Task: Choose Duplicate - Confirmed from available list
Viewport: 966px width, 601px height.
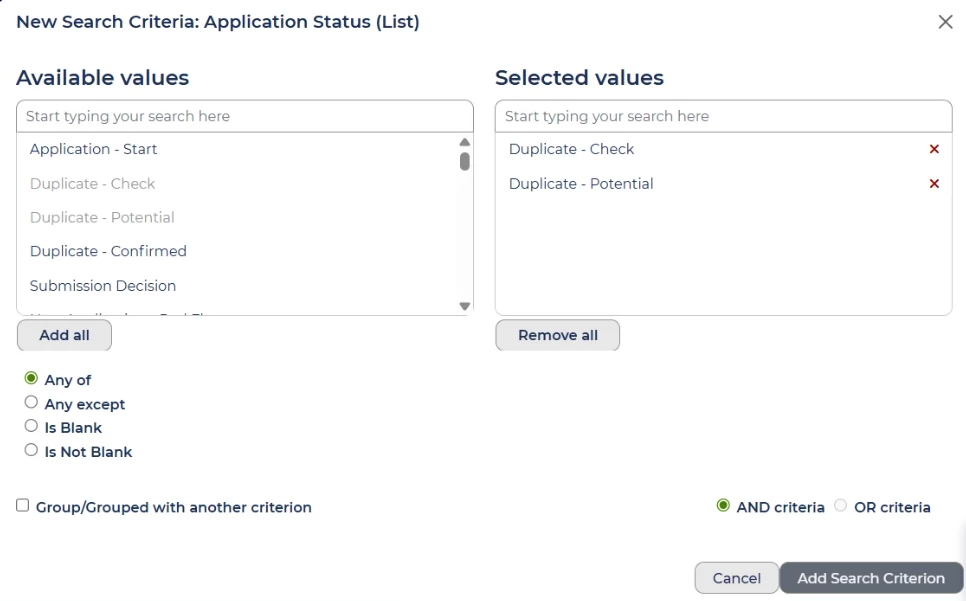Action: tap(108, 251)
